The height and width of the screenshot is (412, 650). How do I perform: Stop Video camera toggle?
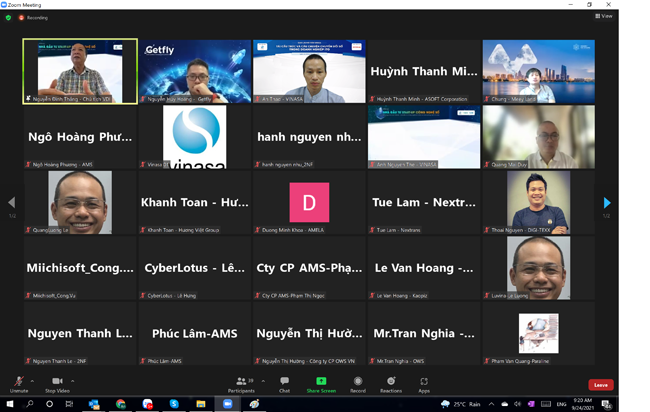coord(57,384)
